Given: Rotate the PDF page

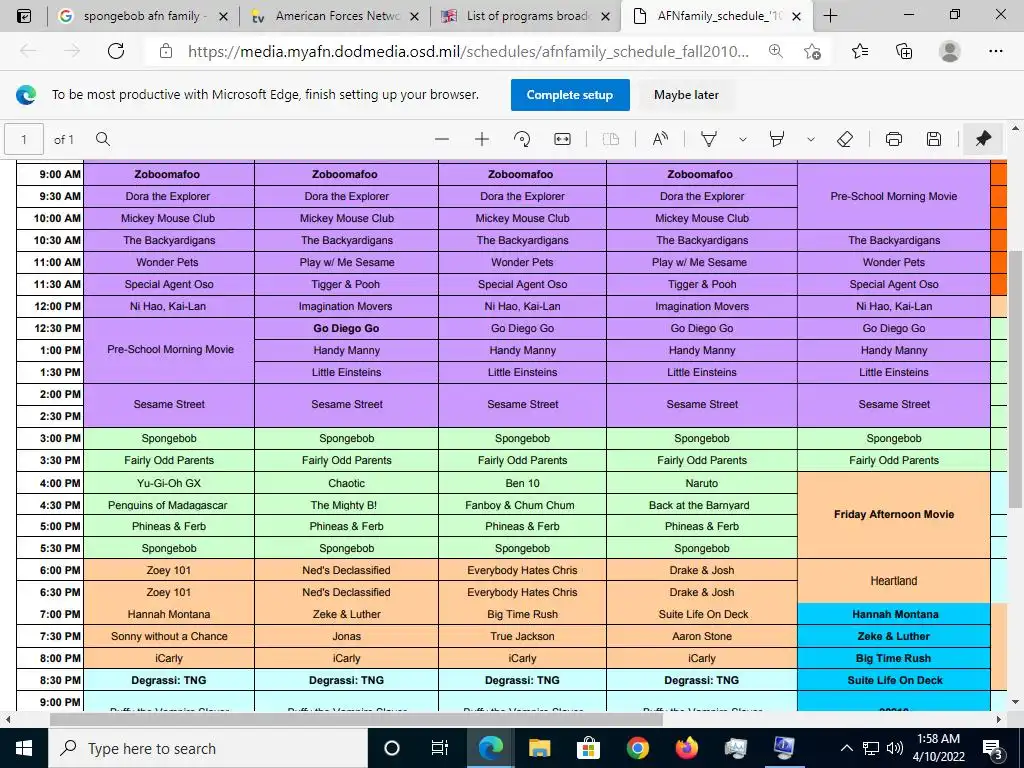Looking at the screenshot, I should tap(522, 139).
